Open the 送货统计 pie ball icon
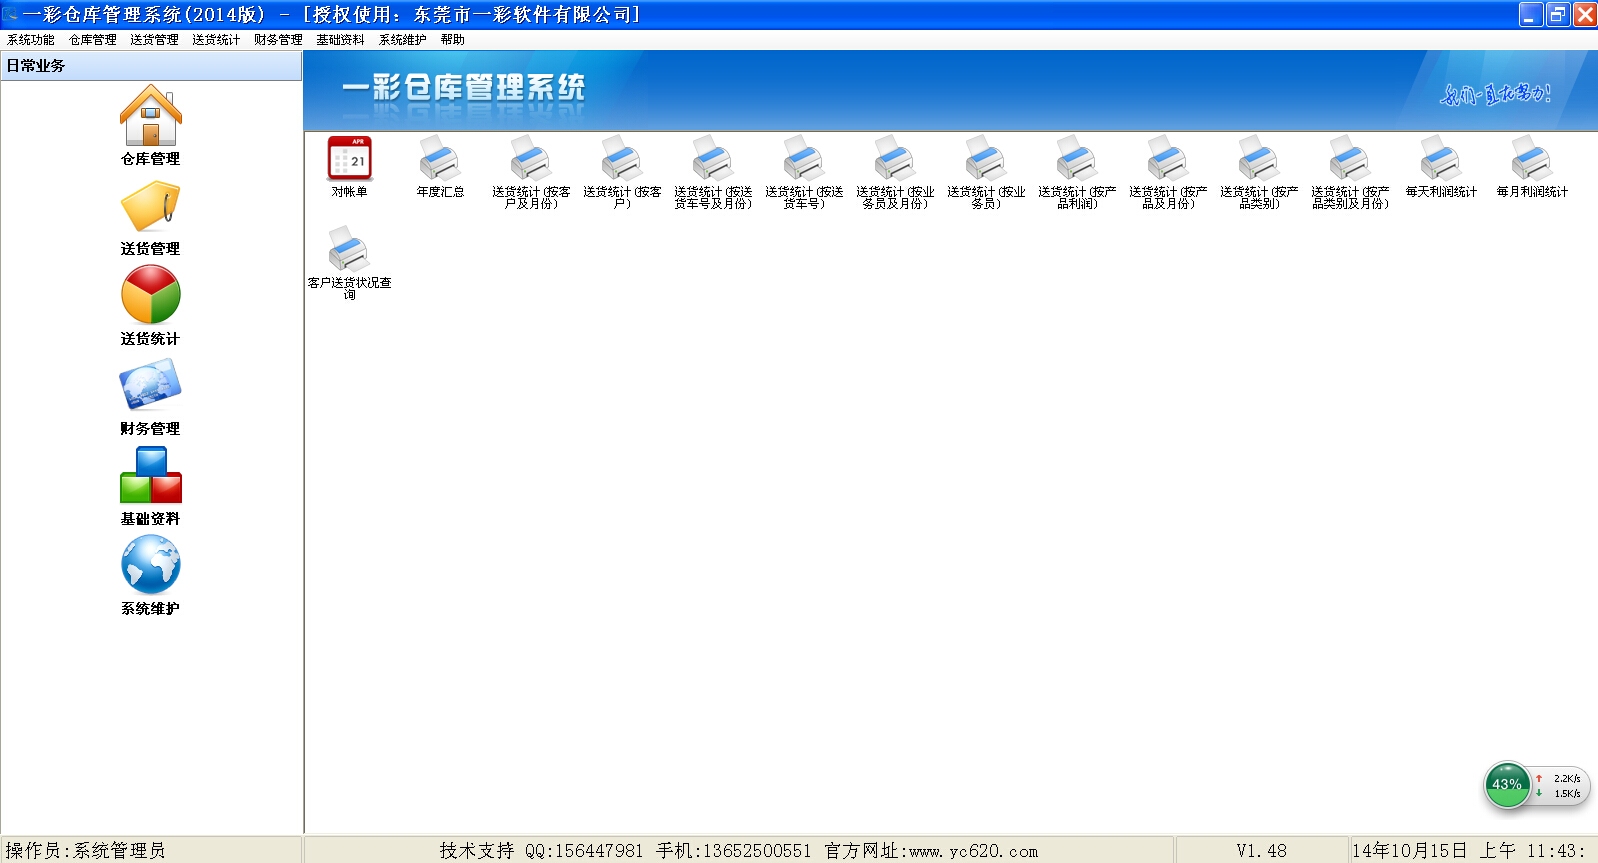This screenshot has height=863, width=1598. coord(150,295)
